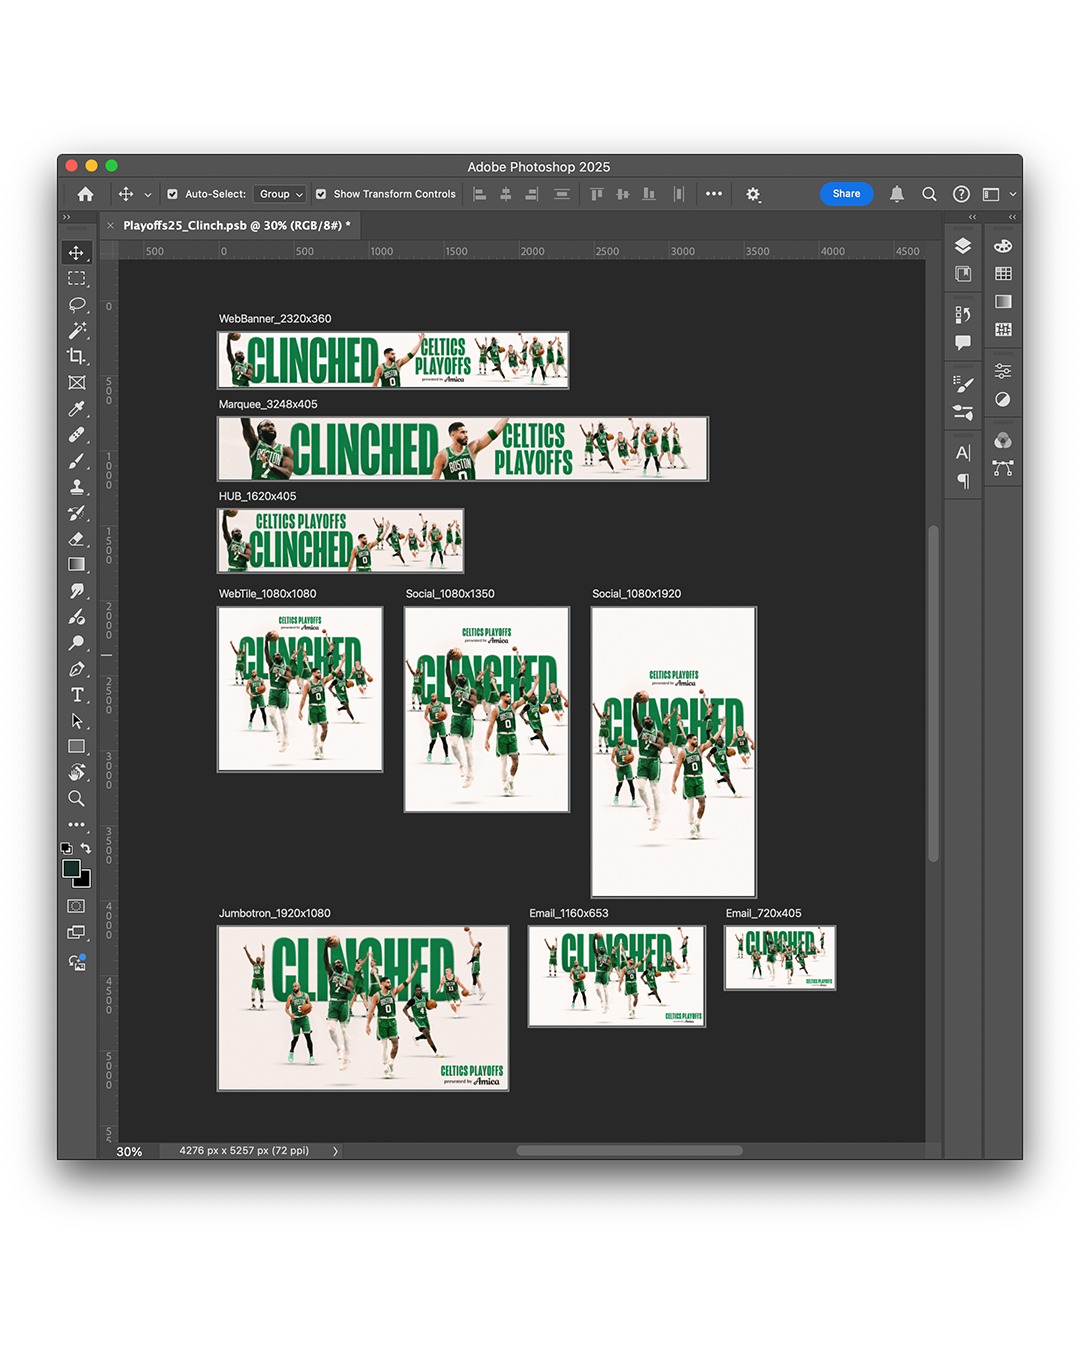Open the Libraries panel icon
Image resolution: width=1080 pixels, height=1350 pixels.
[x=963, y=274]
